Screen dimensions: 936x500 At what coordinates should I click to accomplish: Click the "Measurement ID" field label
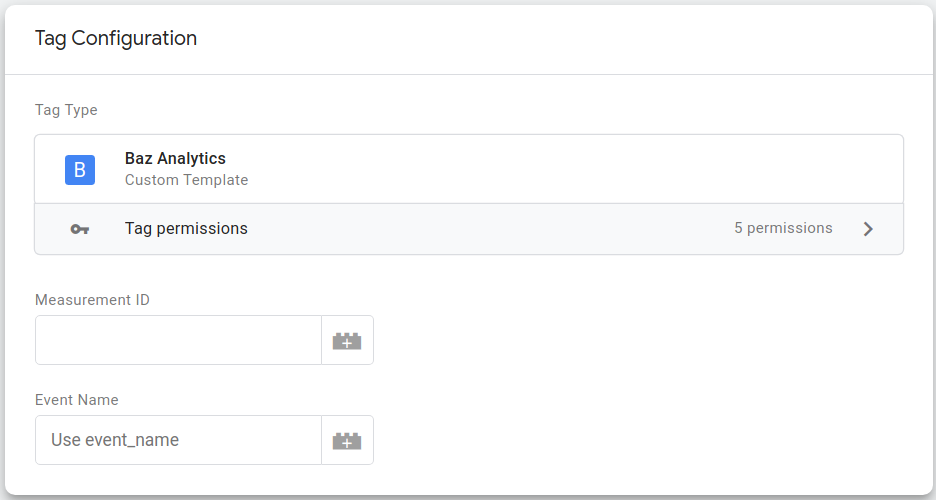click(x=92, y=300)
